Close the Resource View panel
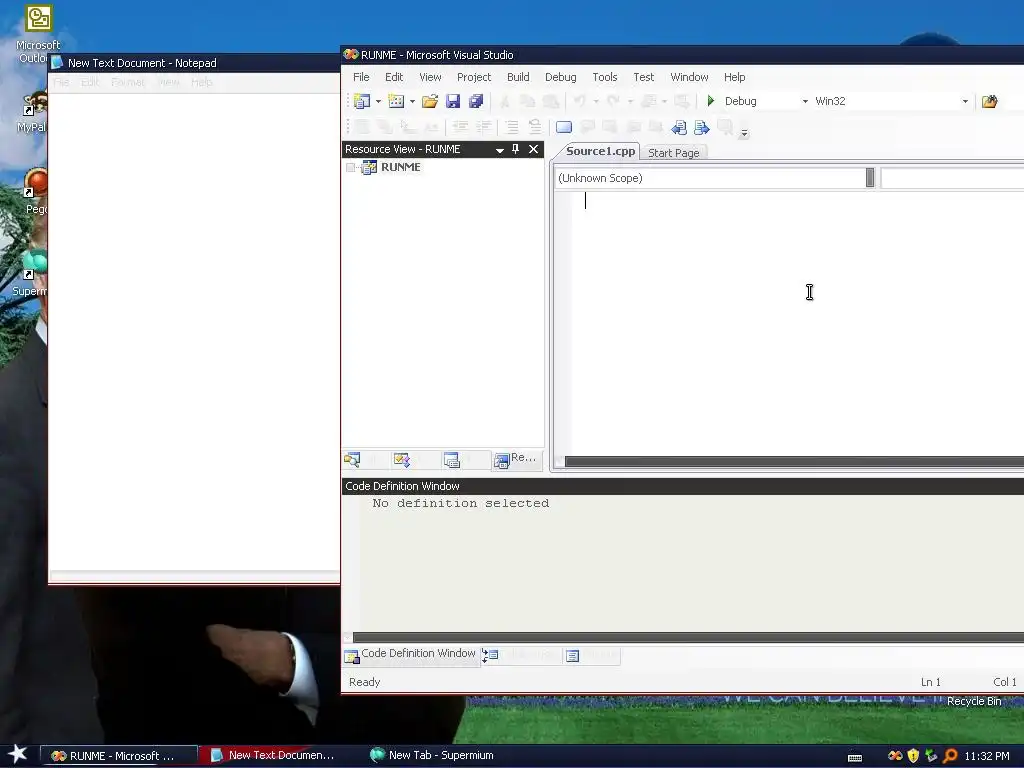 point(534,149)
